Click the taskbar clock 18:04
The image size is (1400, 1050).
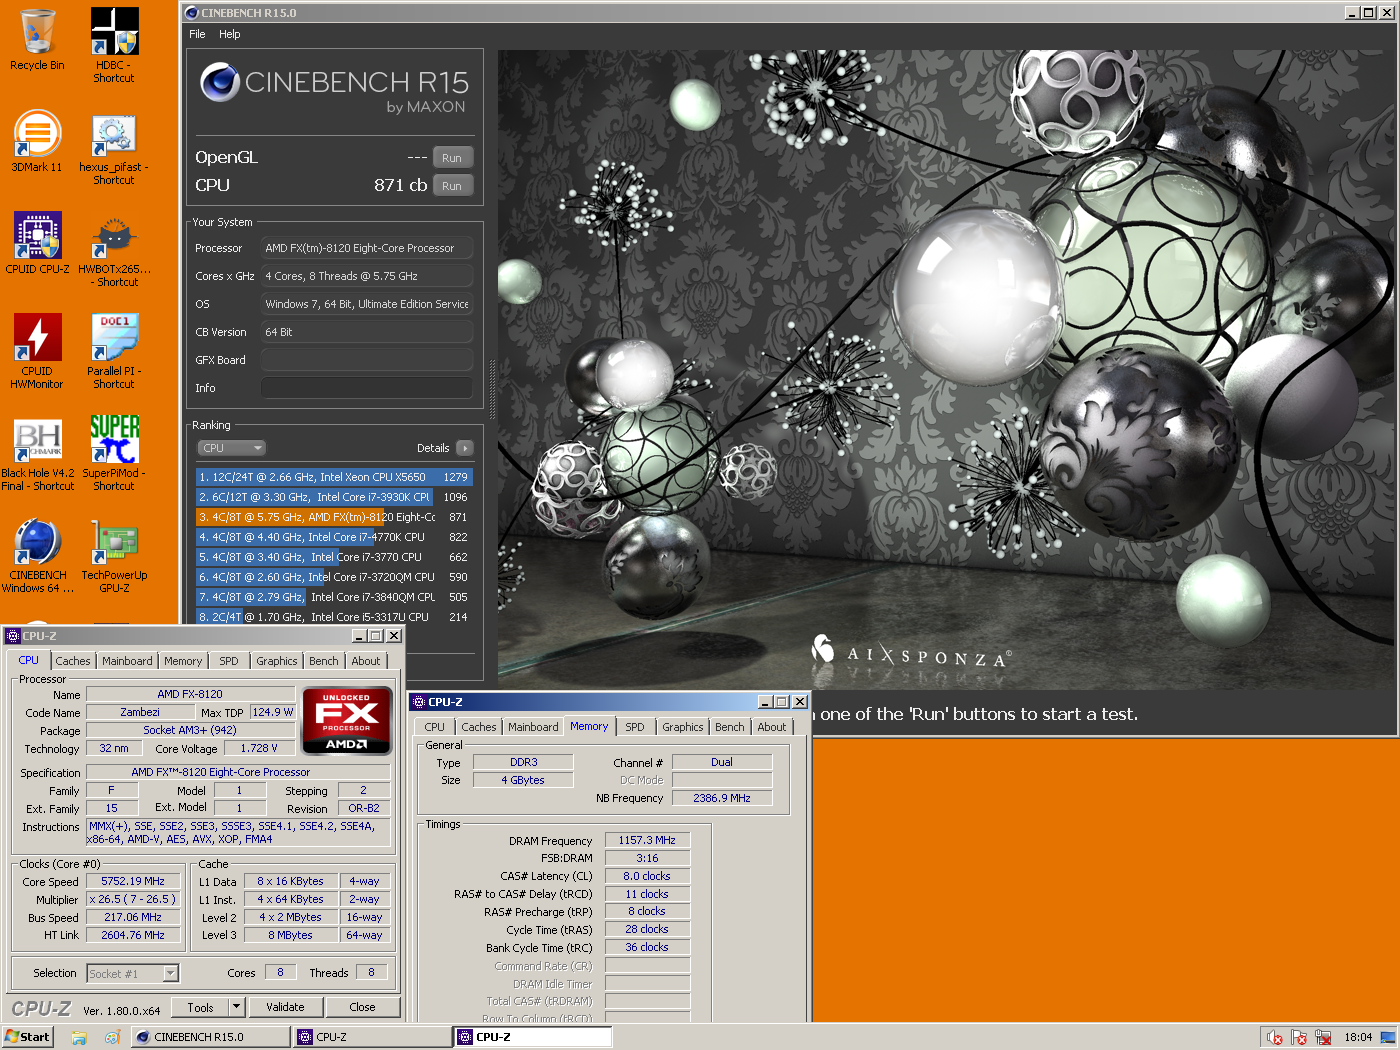[x=1358, y=1038]
